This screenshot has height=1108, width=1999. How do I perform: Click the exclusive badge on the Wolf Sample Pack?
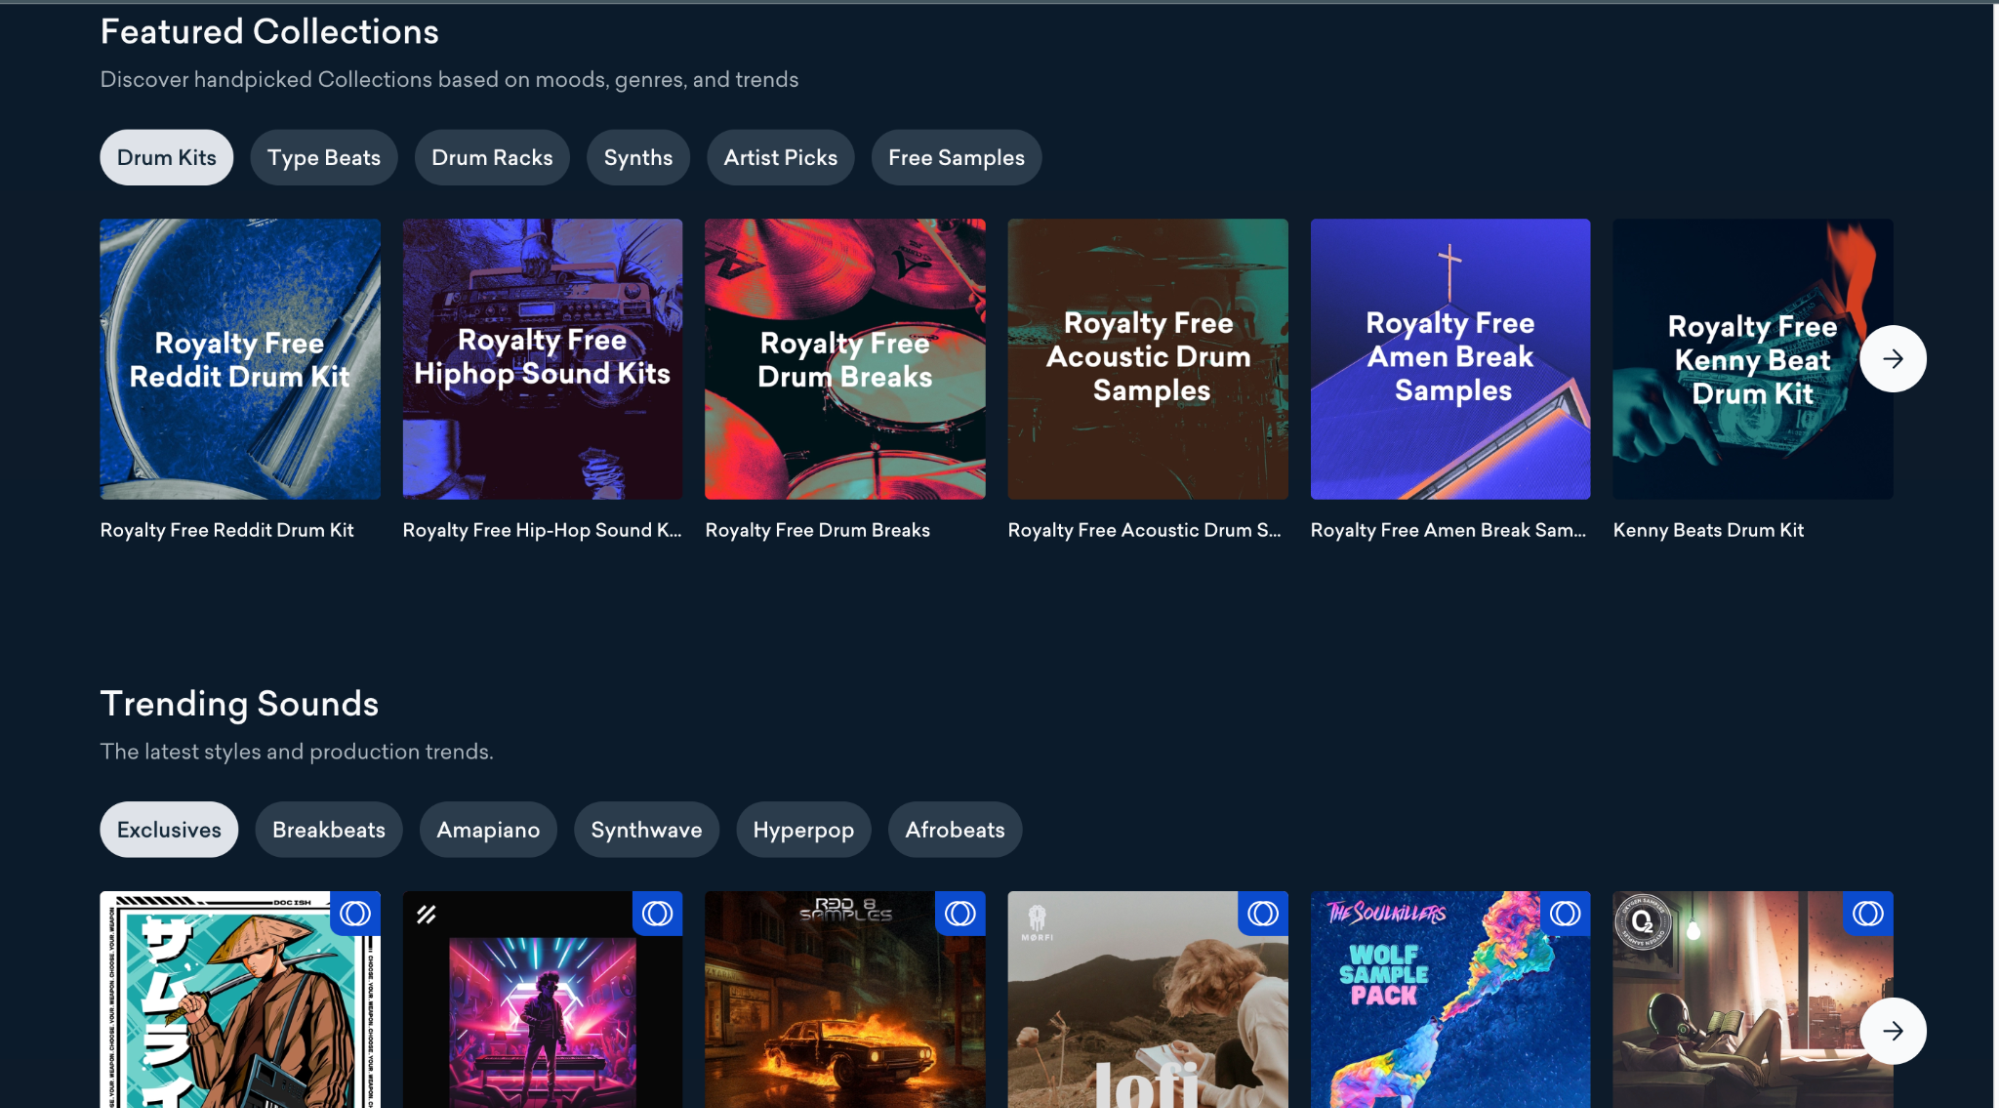tap(1564, 913)
